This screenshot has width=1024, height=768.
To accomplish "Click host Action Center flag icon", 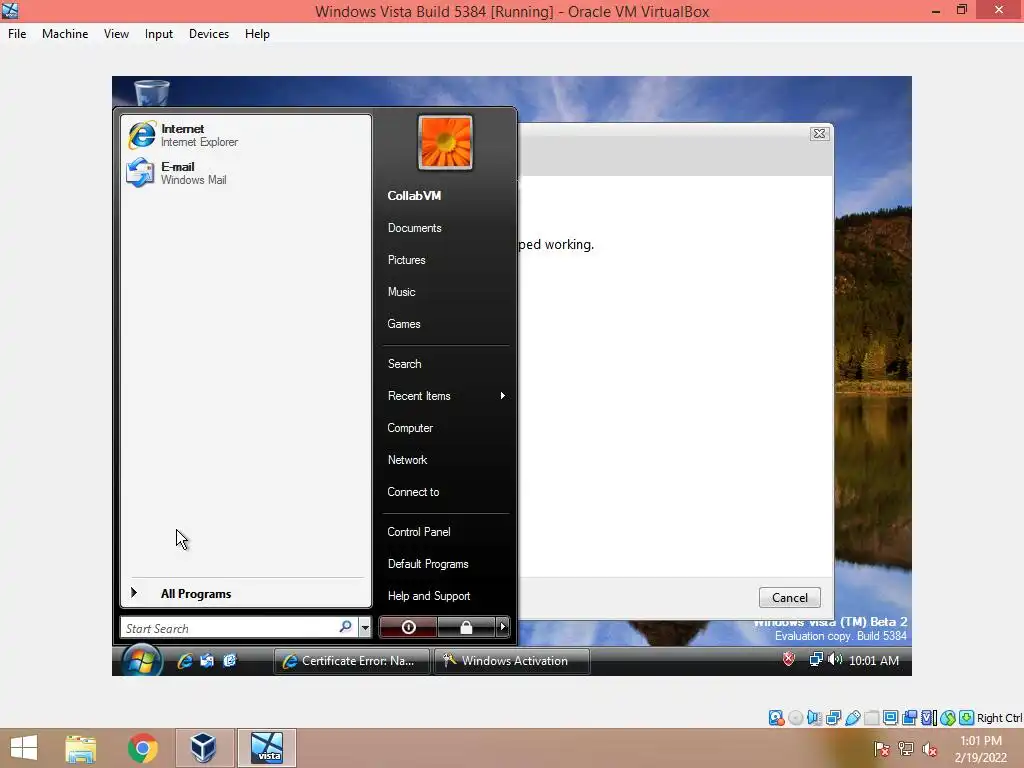I will click(882, 749).
